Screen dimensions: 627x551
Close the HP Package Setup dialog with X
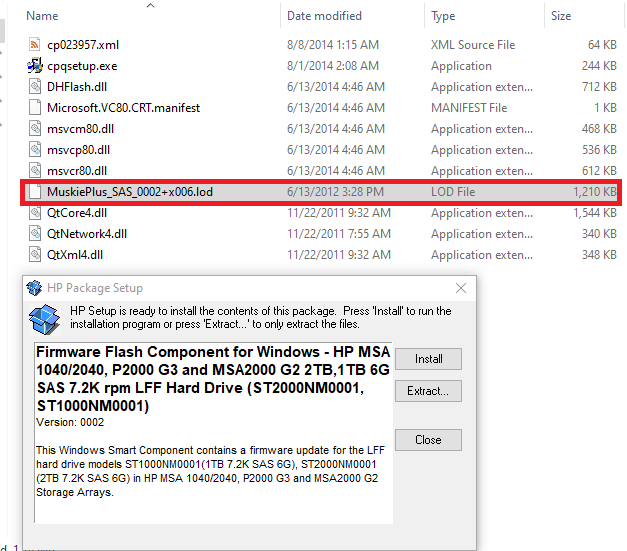click(461, 288)
